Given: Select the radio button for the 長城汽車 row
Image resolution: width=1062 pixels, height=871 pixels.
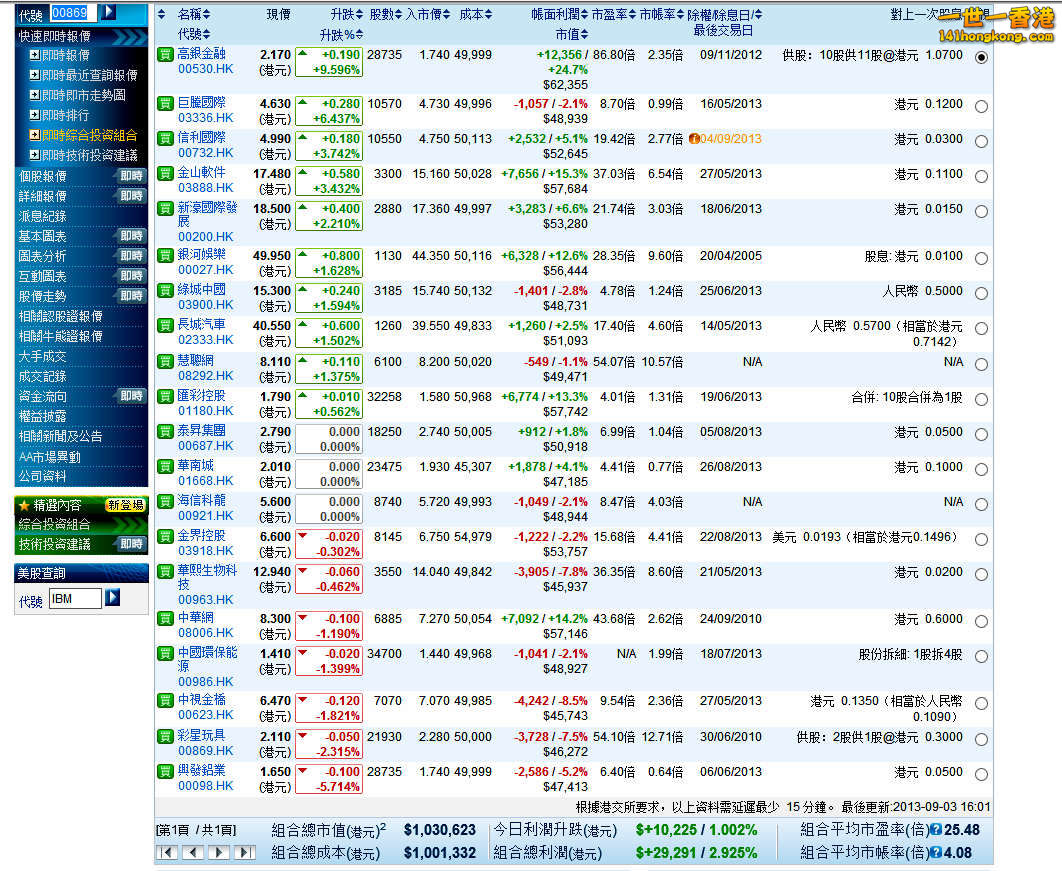Looking at the screenshot, I should click(981, 328).
